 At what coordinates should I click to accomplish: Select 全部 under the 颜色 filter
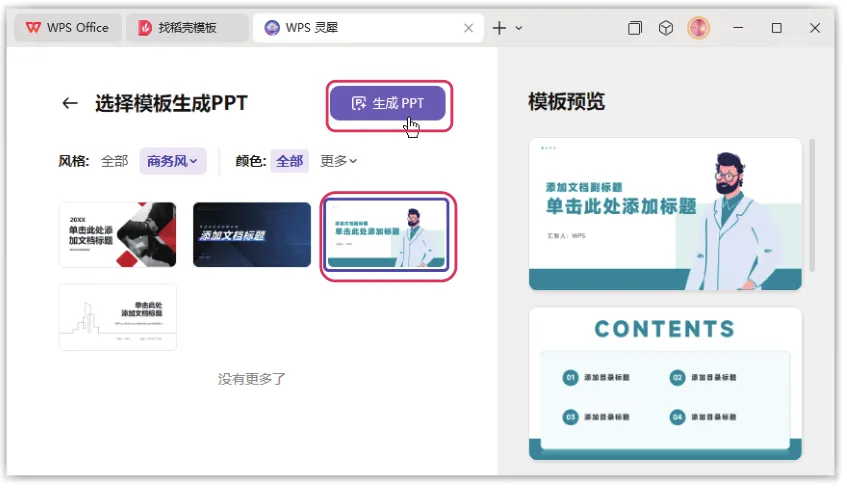click(290, 161)
